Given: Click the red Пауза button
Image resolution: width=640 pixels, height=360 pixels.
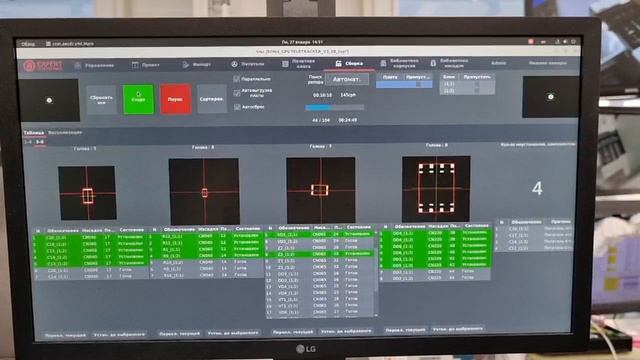Looking at the screenshot, I should (x=175, y=99).
